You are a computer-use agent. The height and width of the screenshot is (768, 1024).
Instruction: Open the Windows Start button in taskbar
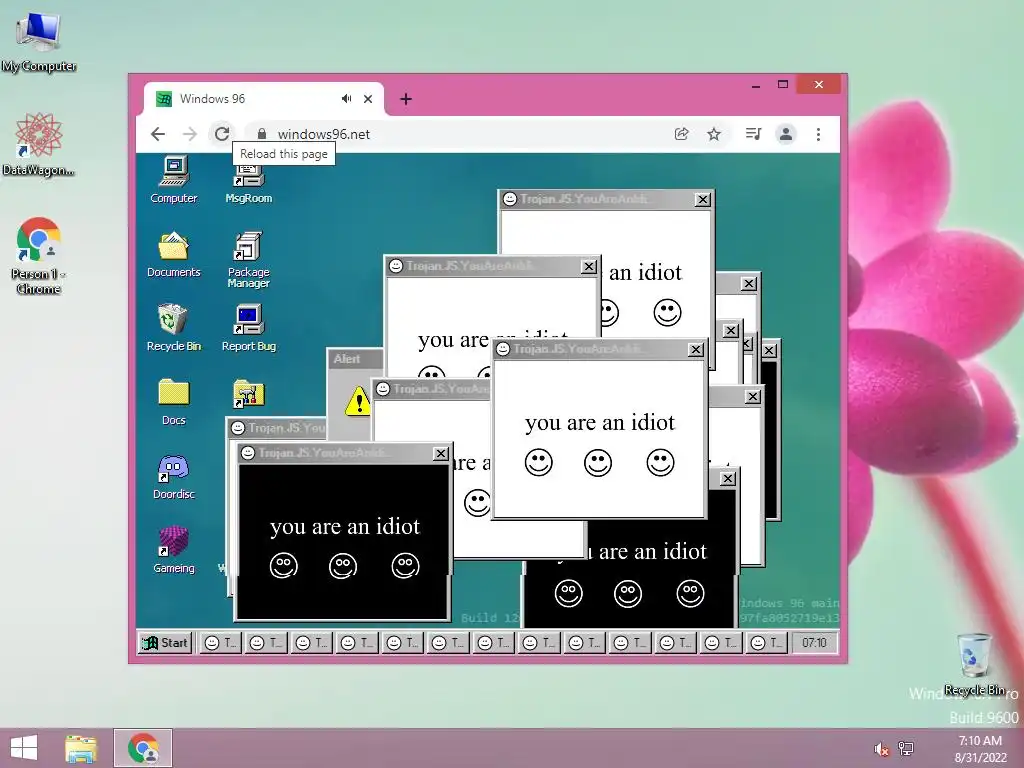24,748
